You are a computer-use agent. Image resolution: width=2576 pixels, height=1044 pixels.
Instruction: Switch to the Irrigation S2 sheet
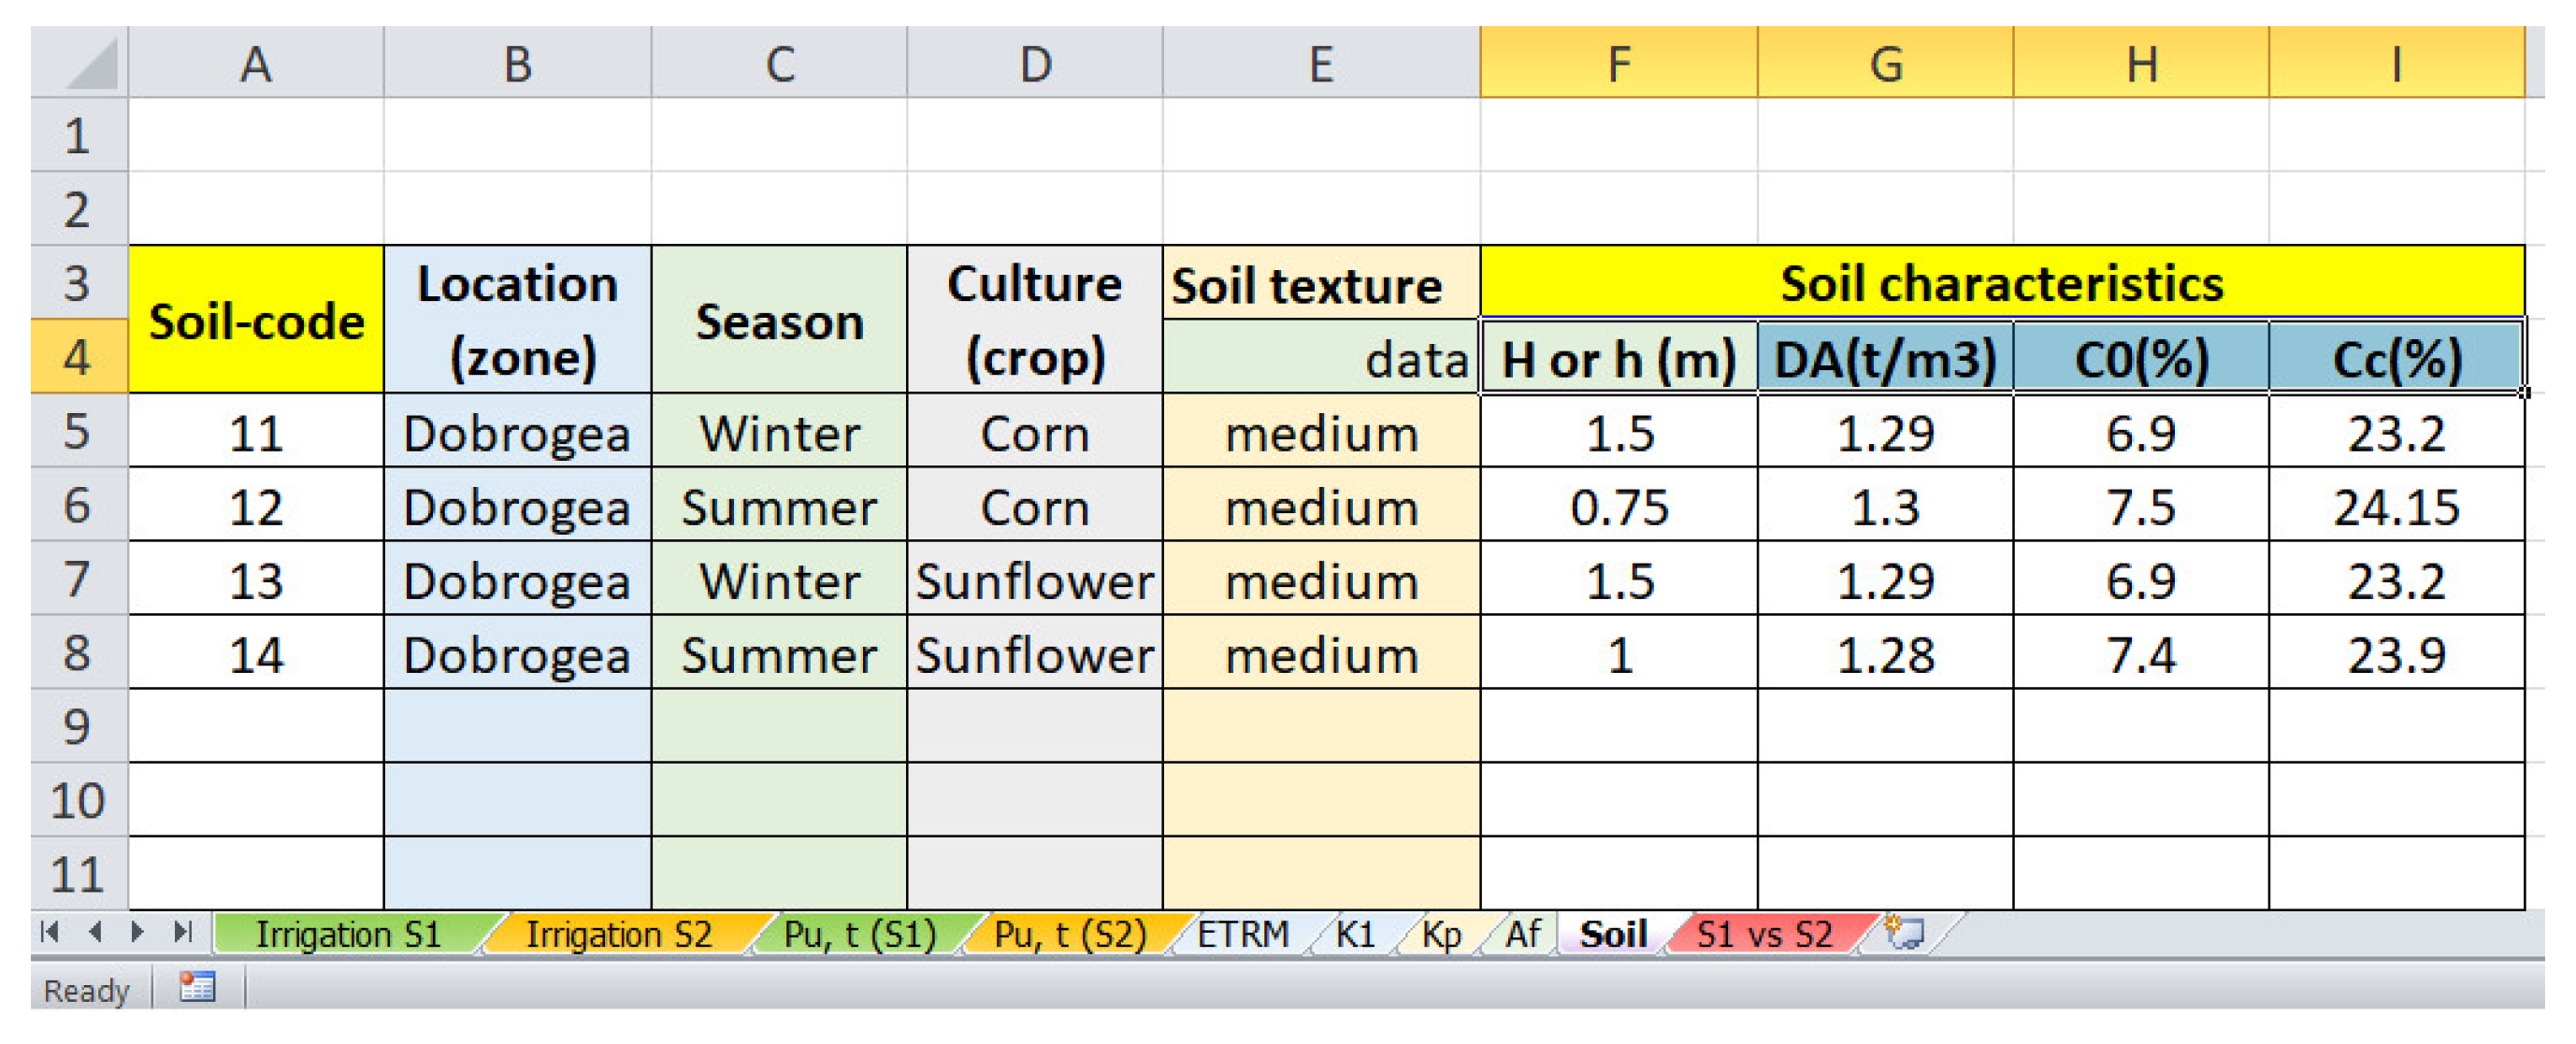(x=618, y=934)
